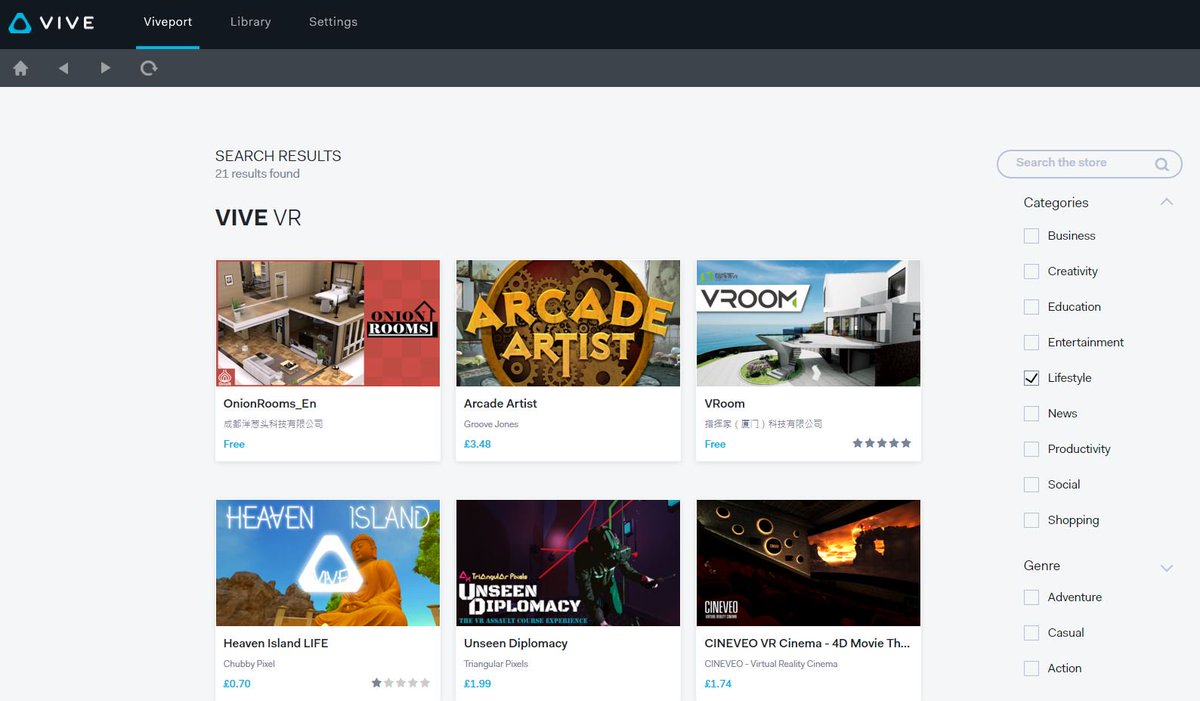Go to the home page icon
Screen dimensions: 1200x701
point(21,69)
